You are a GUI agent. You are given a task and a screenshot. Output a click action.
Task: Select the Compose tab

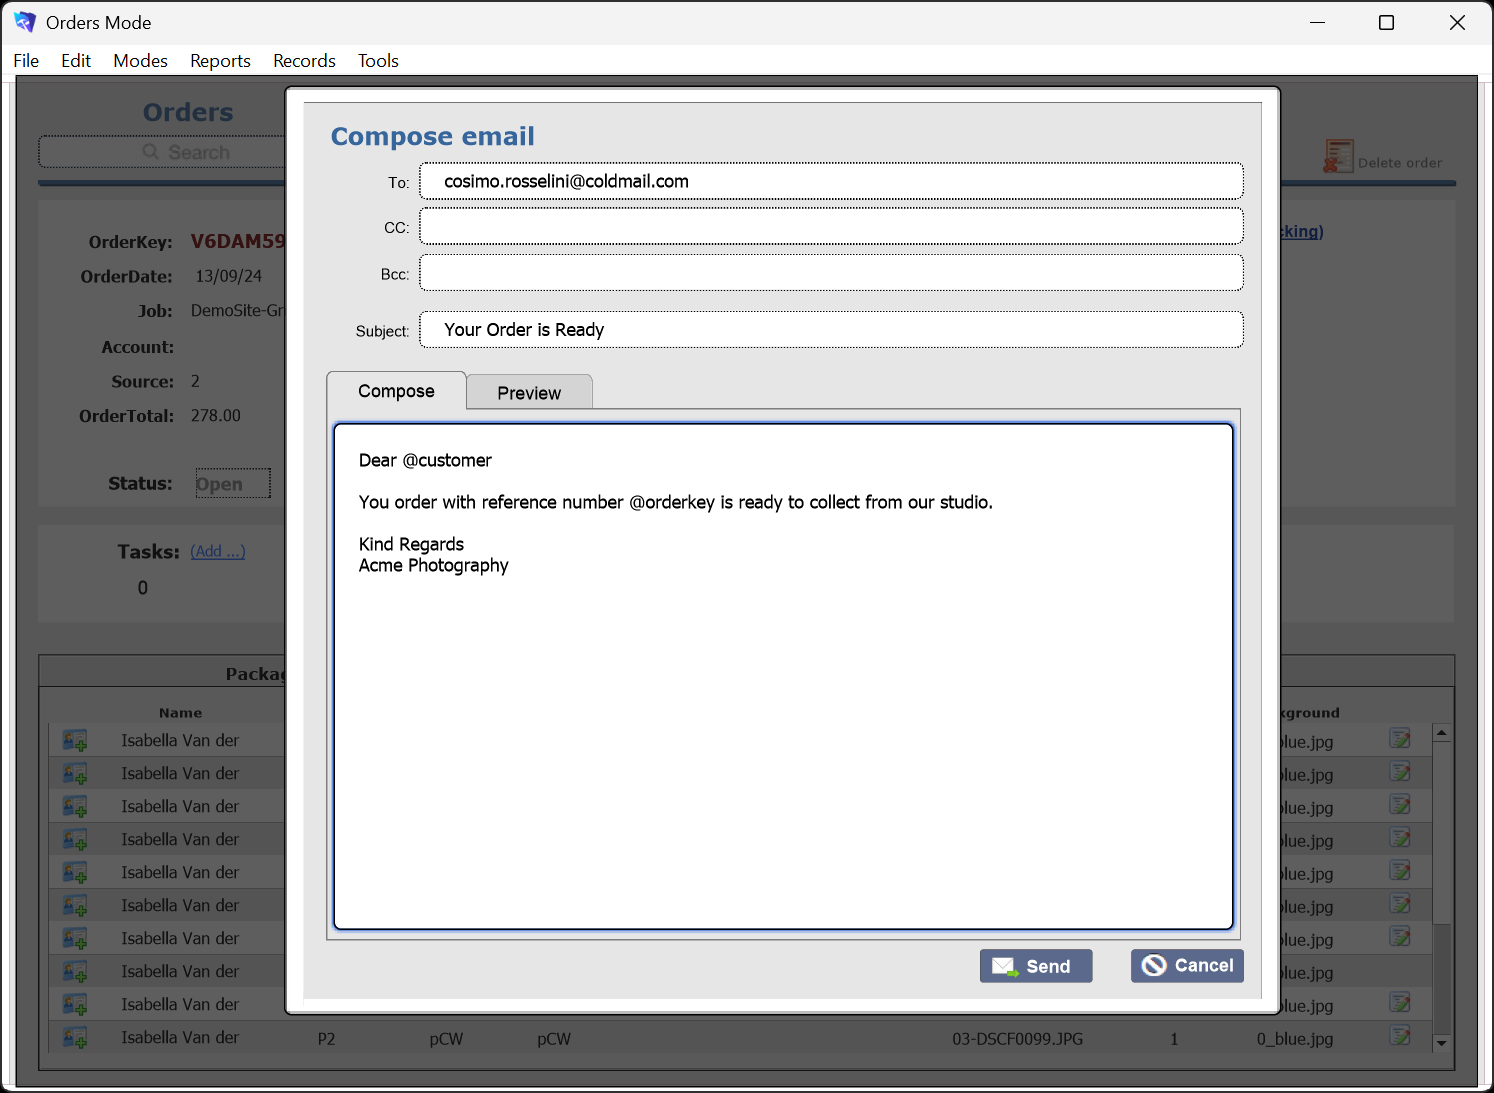396,391
